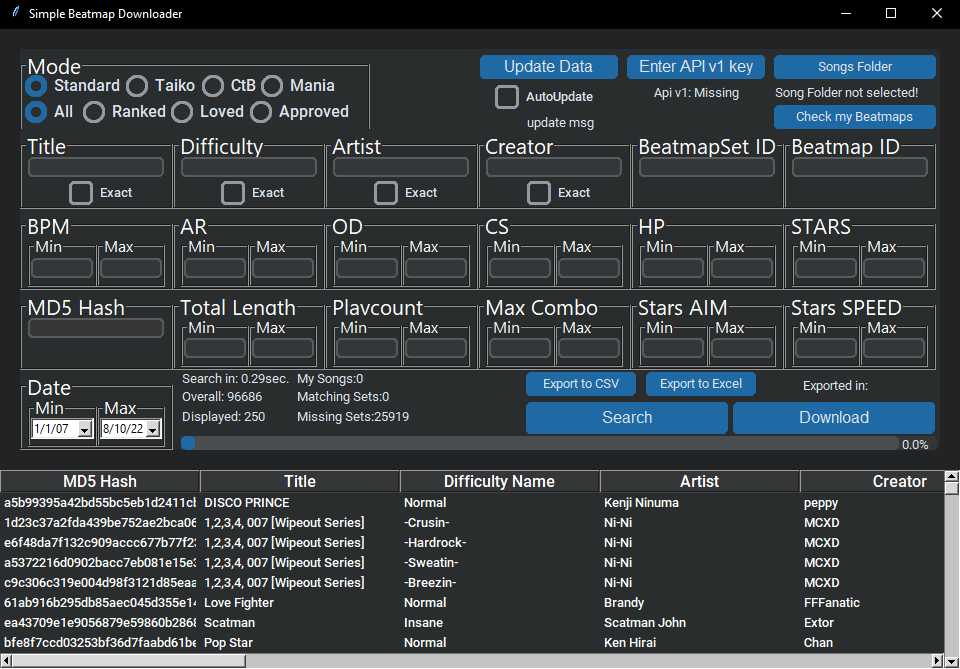Click the Update Data button
The height and width of the screenshot is (669, 960).
548,67
